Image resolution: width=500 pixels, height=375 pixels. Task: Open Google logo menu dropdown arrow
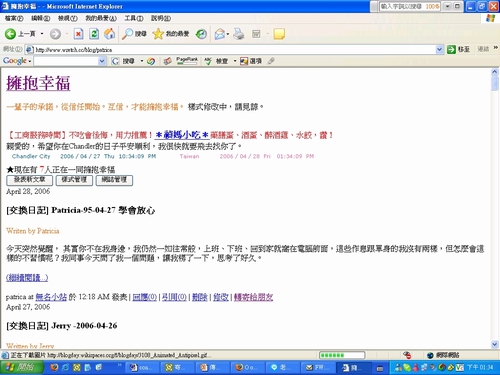(x=30, y=61)
